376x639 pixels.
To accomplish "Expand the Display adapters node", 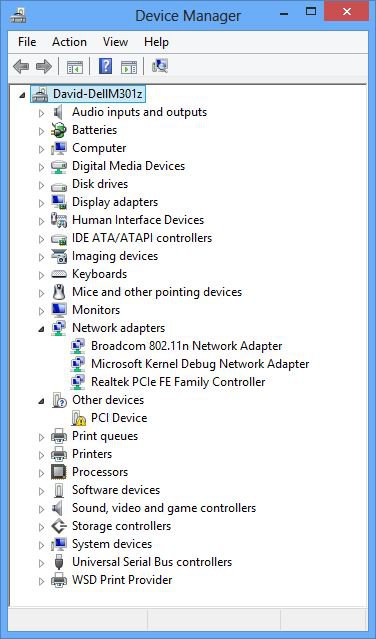I will 41,203.
